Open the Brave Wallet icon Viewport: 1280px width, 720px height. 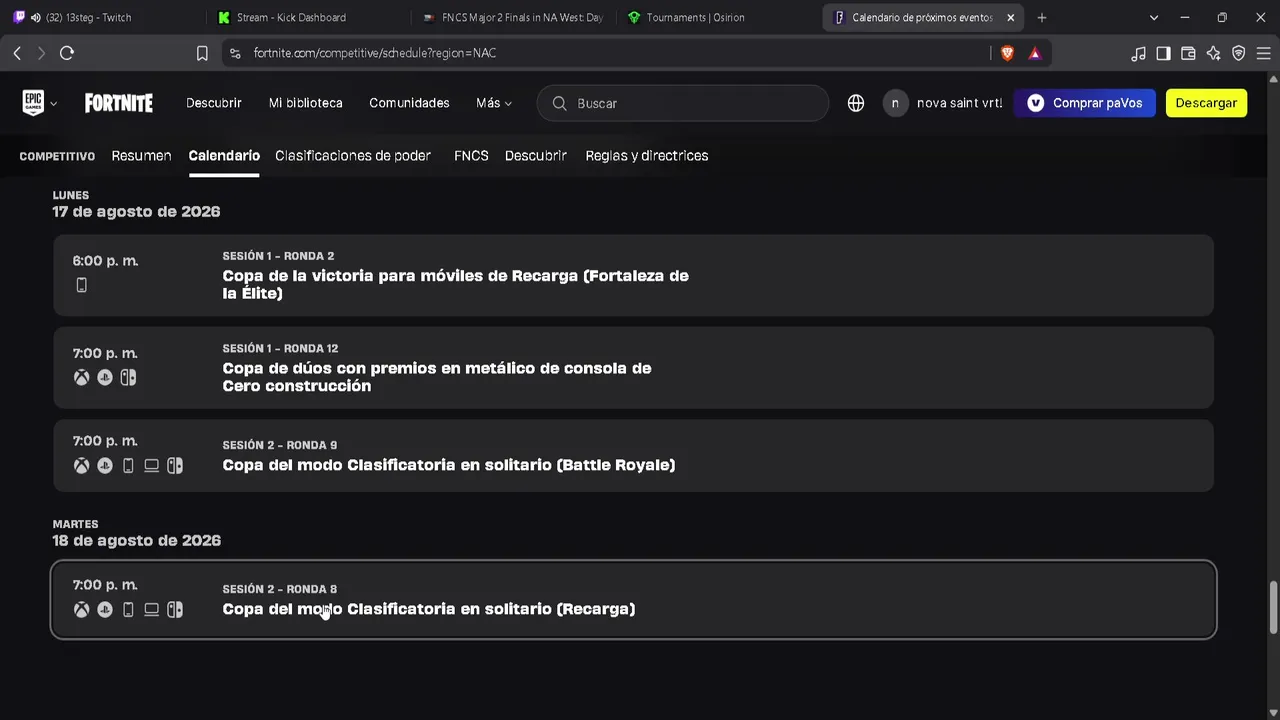[x=1188, y=53]
